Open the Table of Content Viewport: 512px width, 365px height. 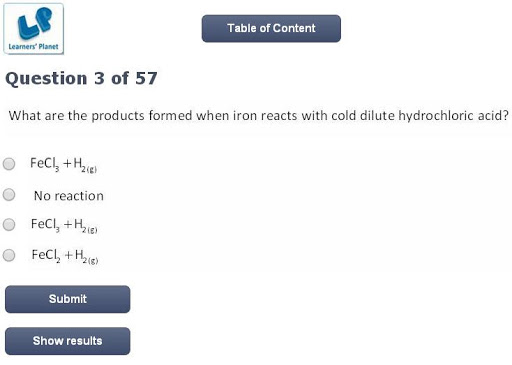[271, 28]
